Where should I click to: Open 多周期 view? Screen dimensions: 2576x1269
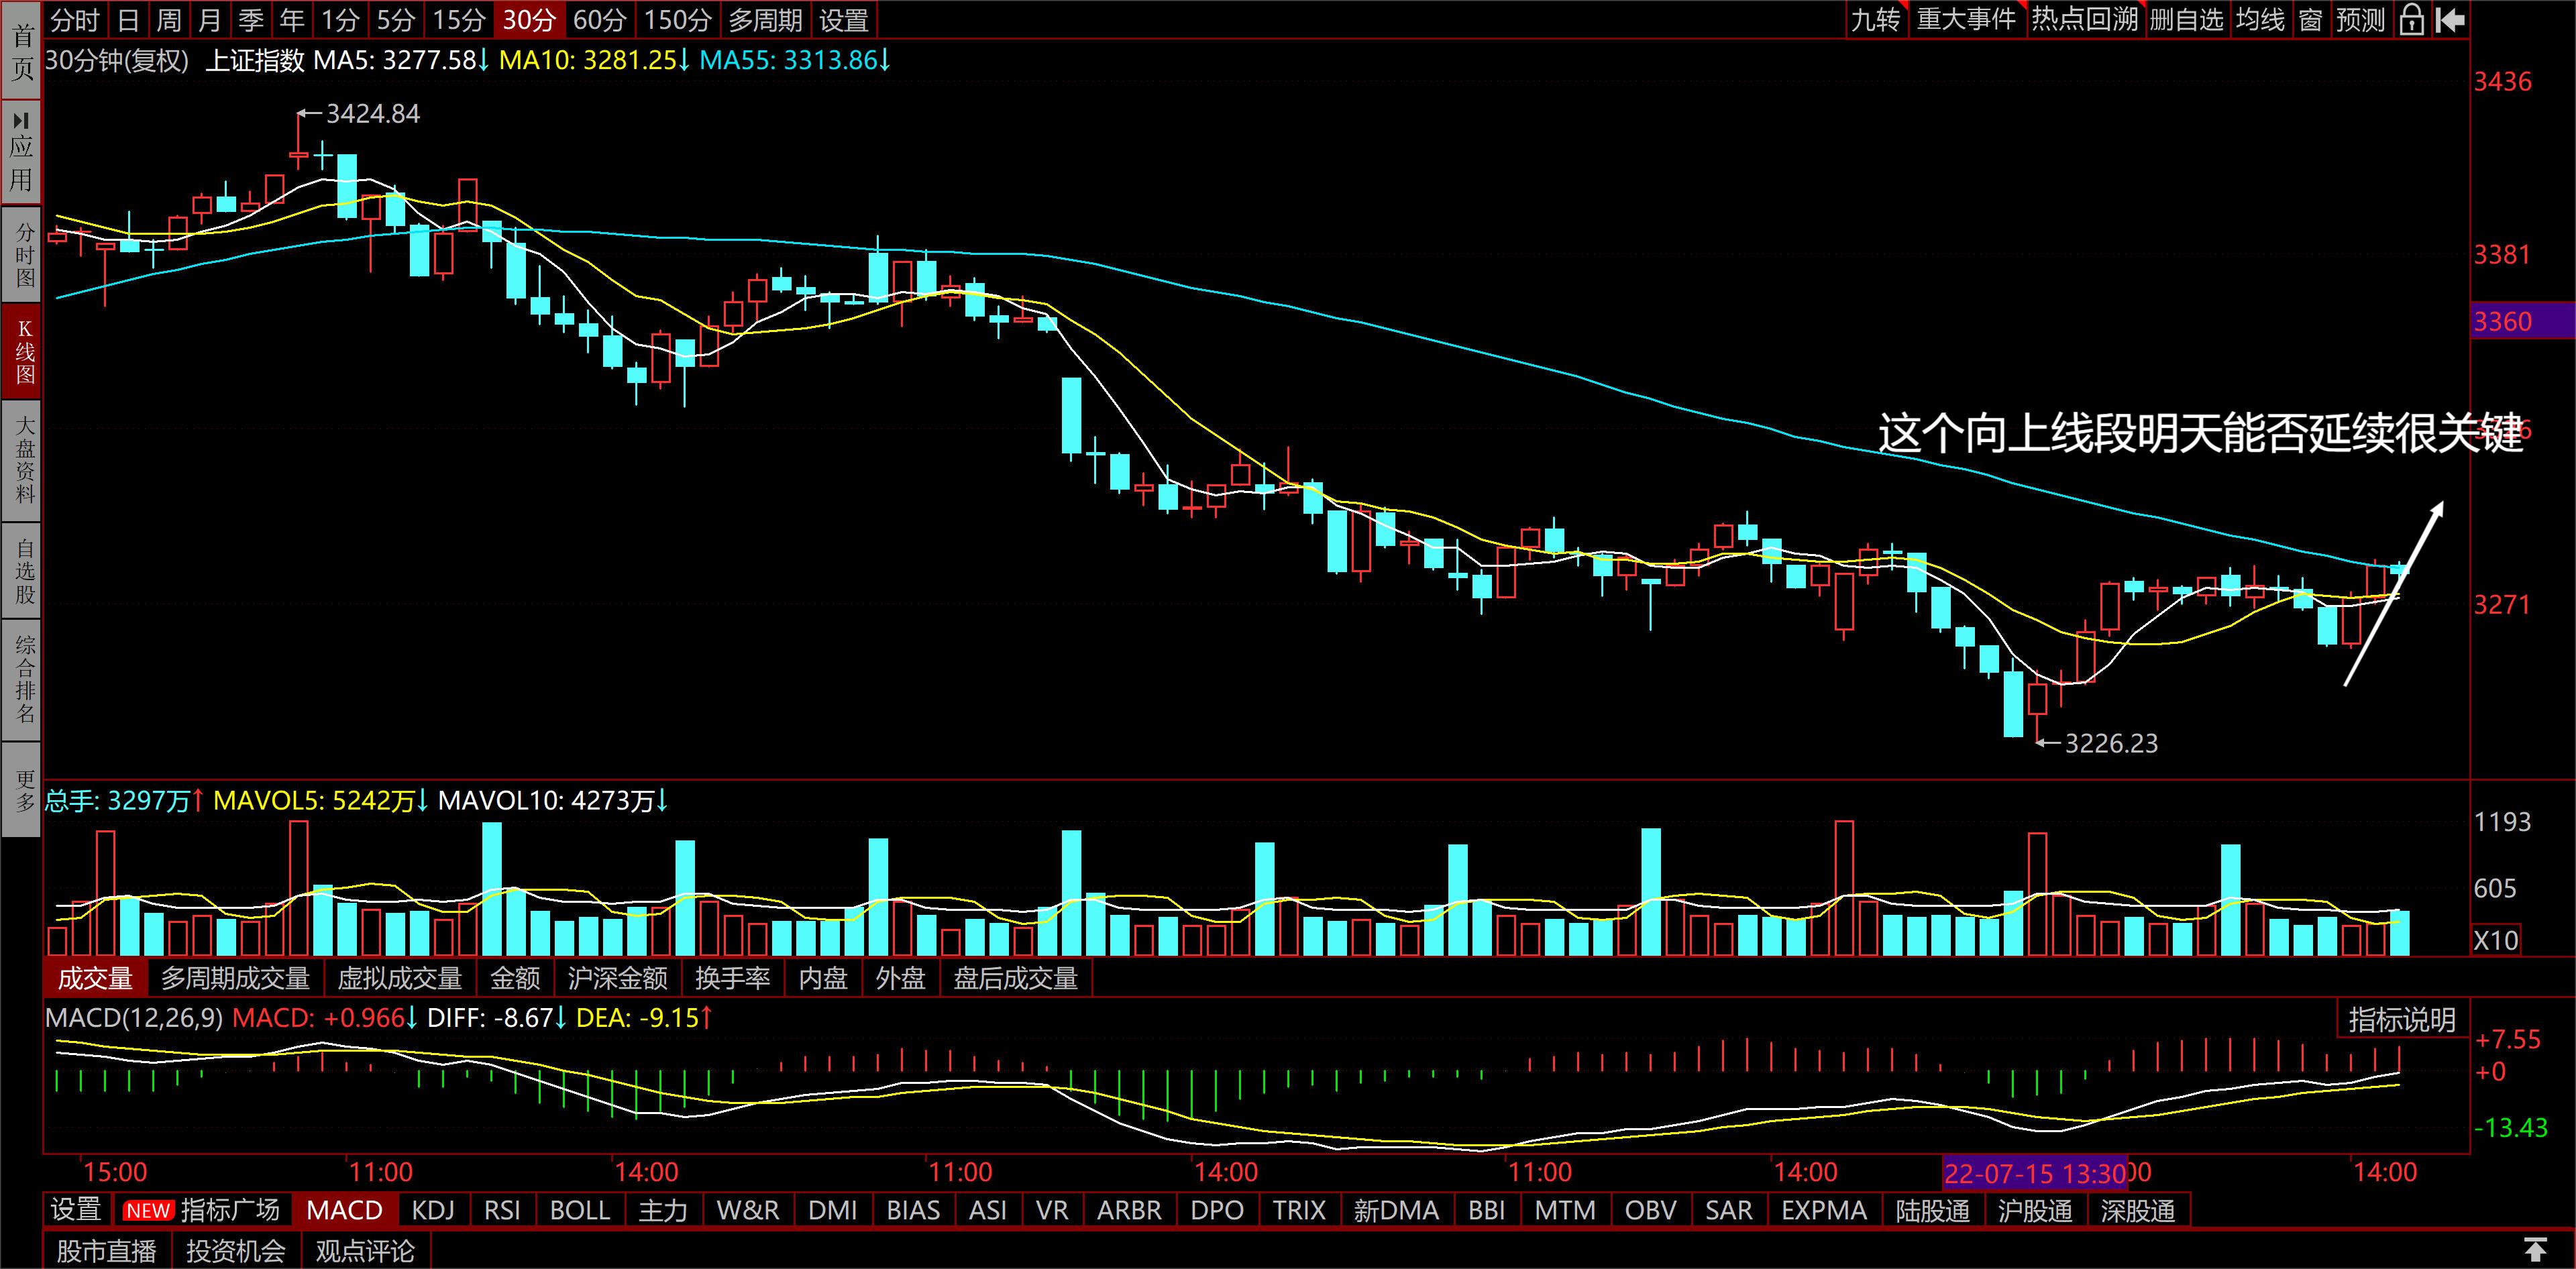point(765,19)
